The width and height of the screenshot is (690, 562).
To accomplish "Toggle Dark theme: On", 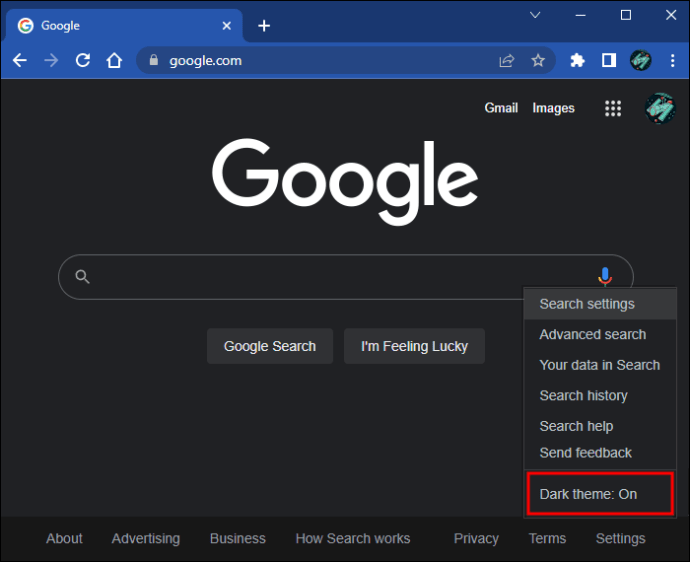I will pyautogui.click(x=600, y=494).
